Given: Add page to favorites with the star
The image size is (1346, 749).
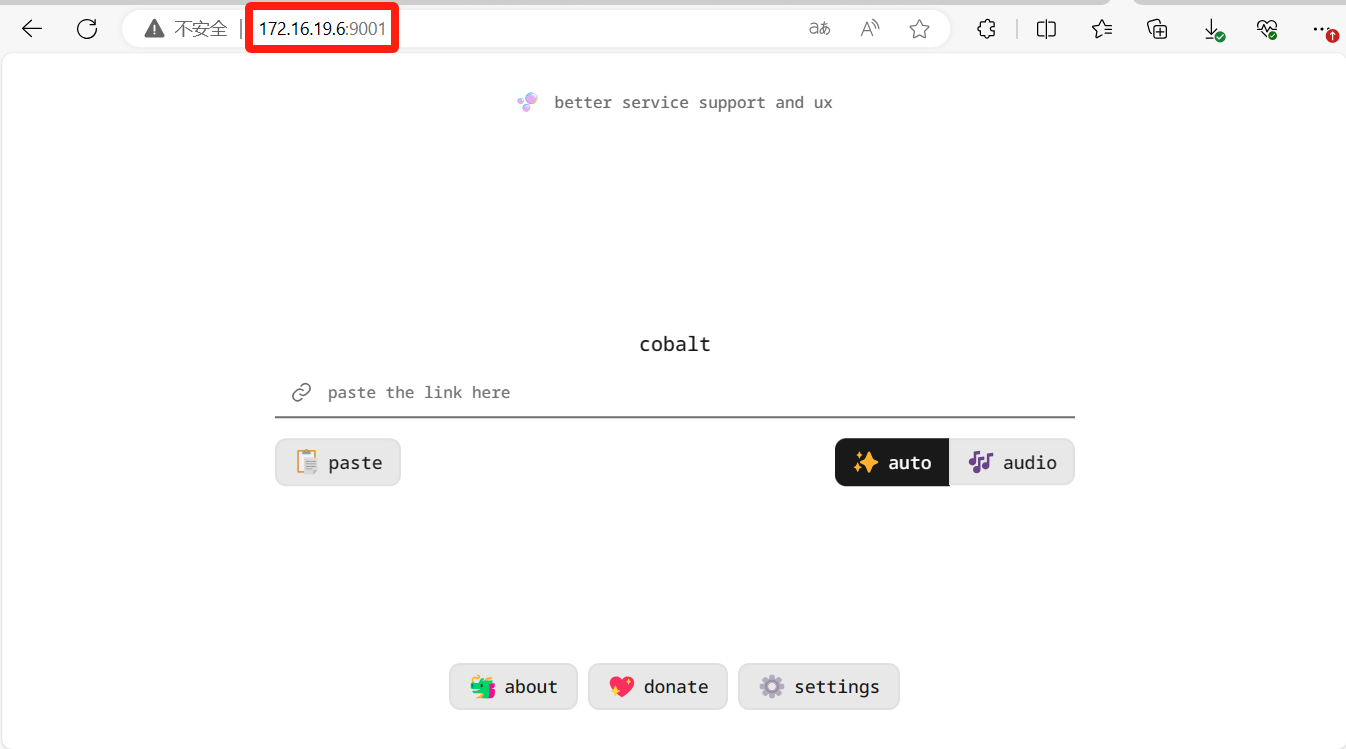Looking at the screenshot, I should coord(919,29).
